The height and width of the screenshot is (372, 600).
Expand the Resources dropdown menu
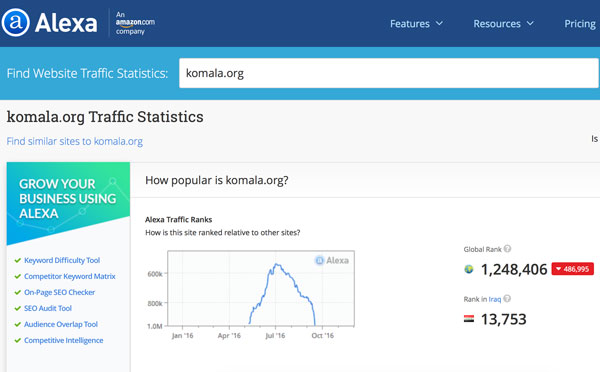tap(503, 24)
